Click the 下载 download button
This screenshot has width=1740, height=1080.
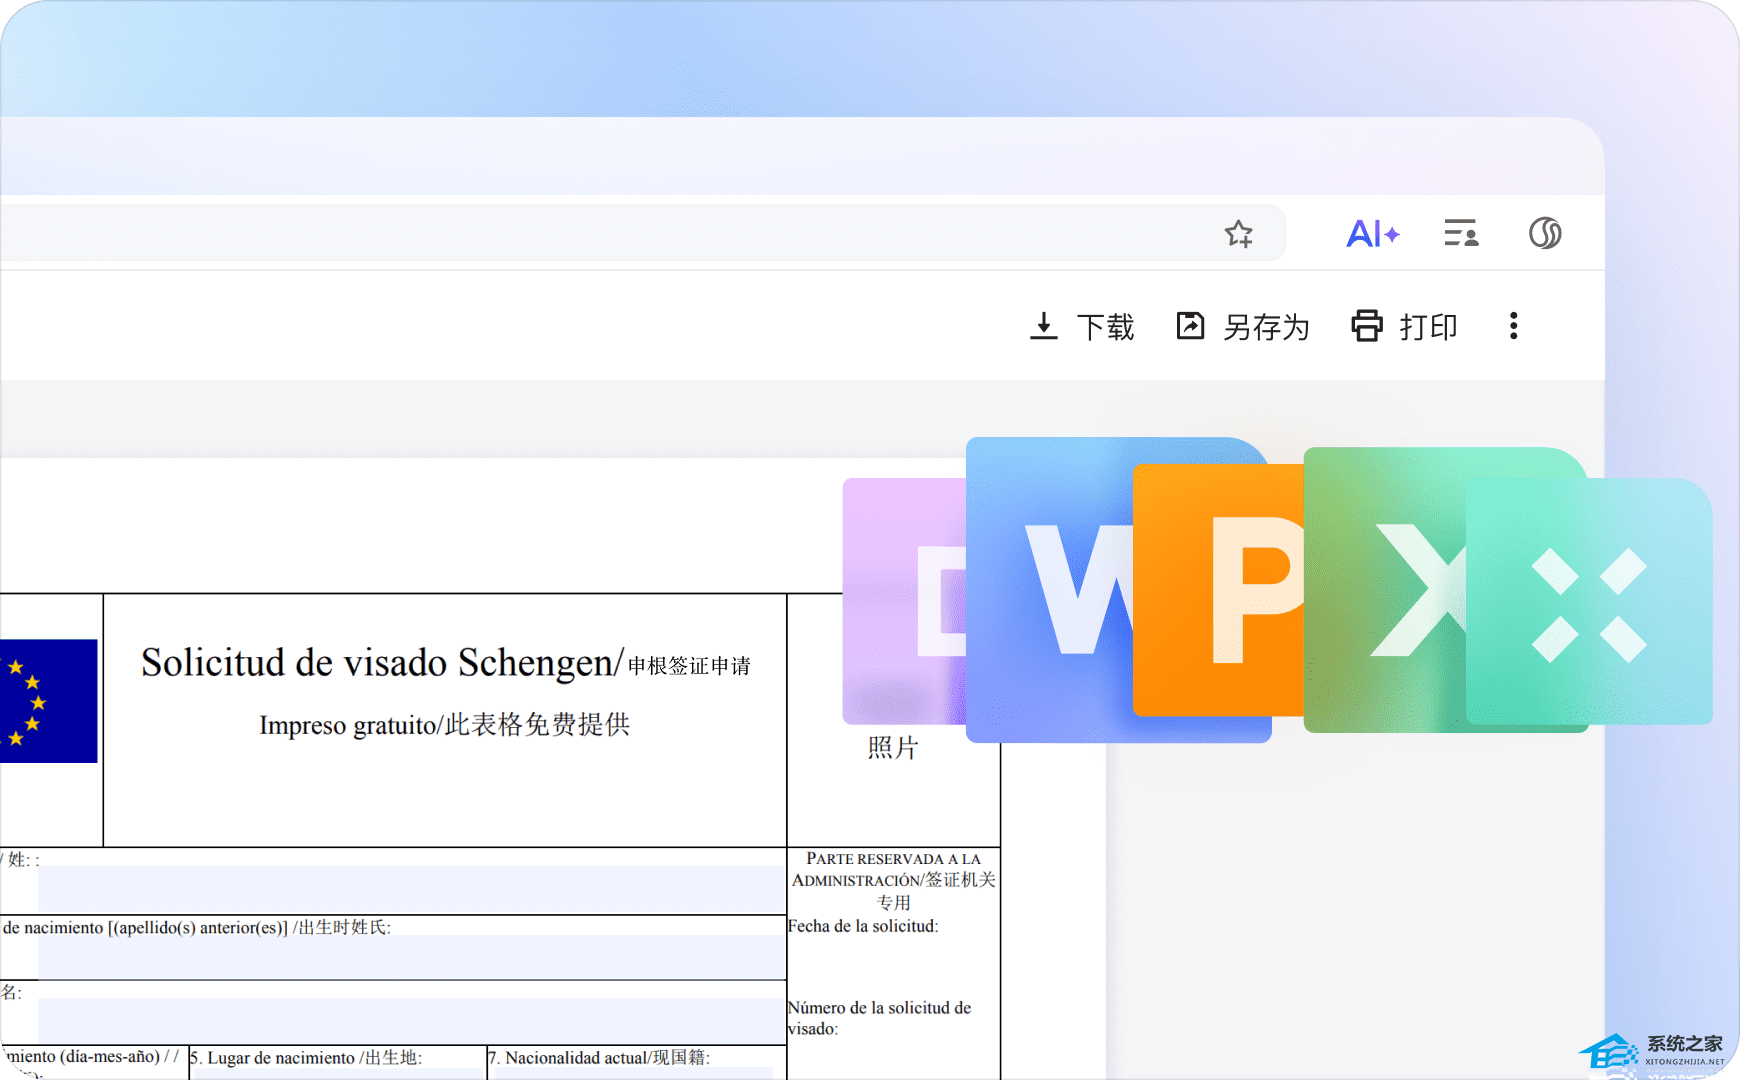click(1082, 327)
